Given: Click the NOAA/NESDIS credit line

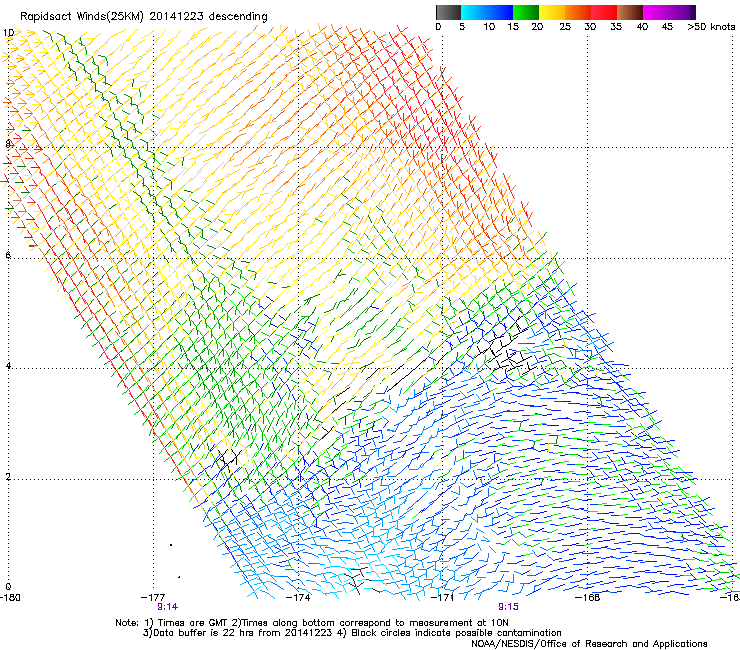Looking at the screenshot, I should 589,644.
